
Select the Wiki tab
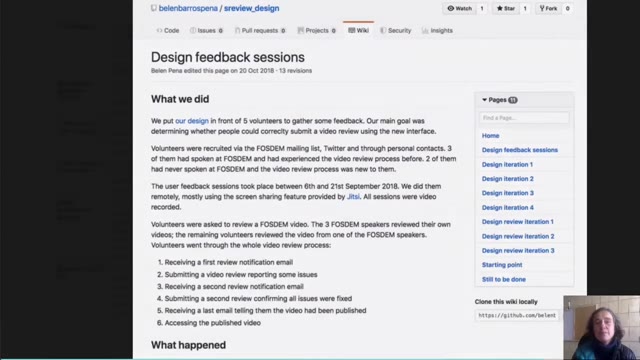point(358,31)
